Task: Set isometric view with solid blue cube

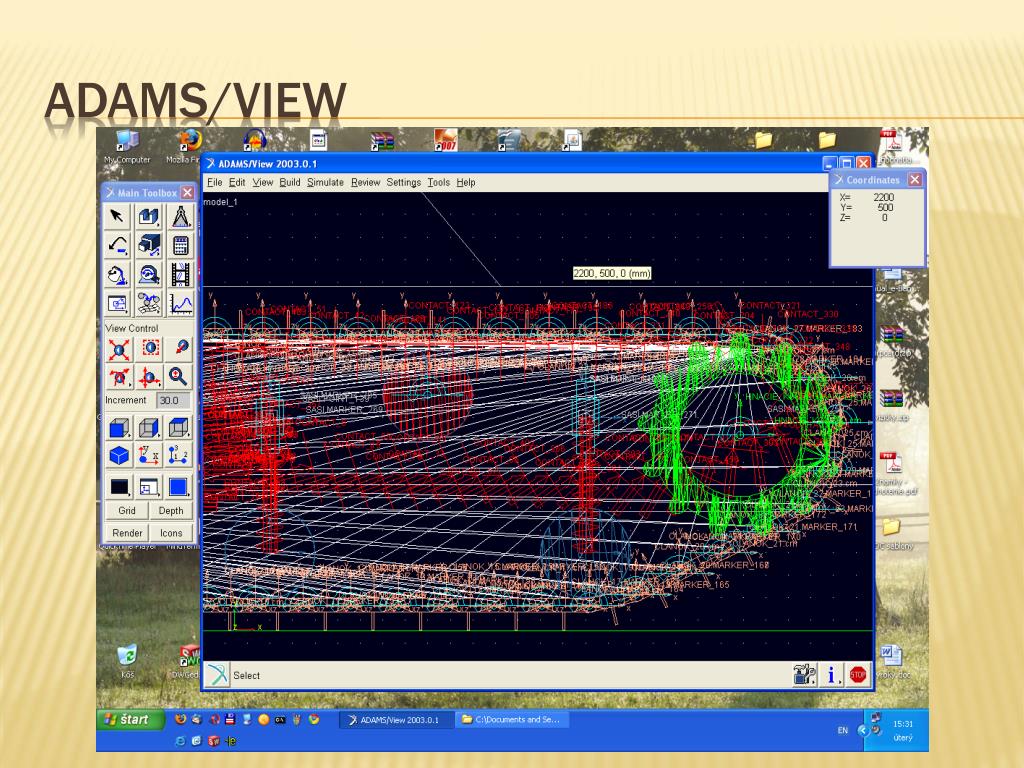Action: (x=119, y=455)
